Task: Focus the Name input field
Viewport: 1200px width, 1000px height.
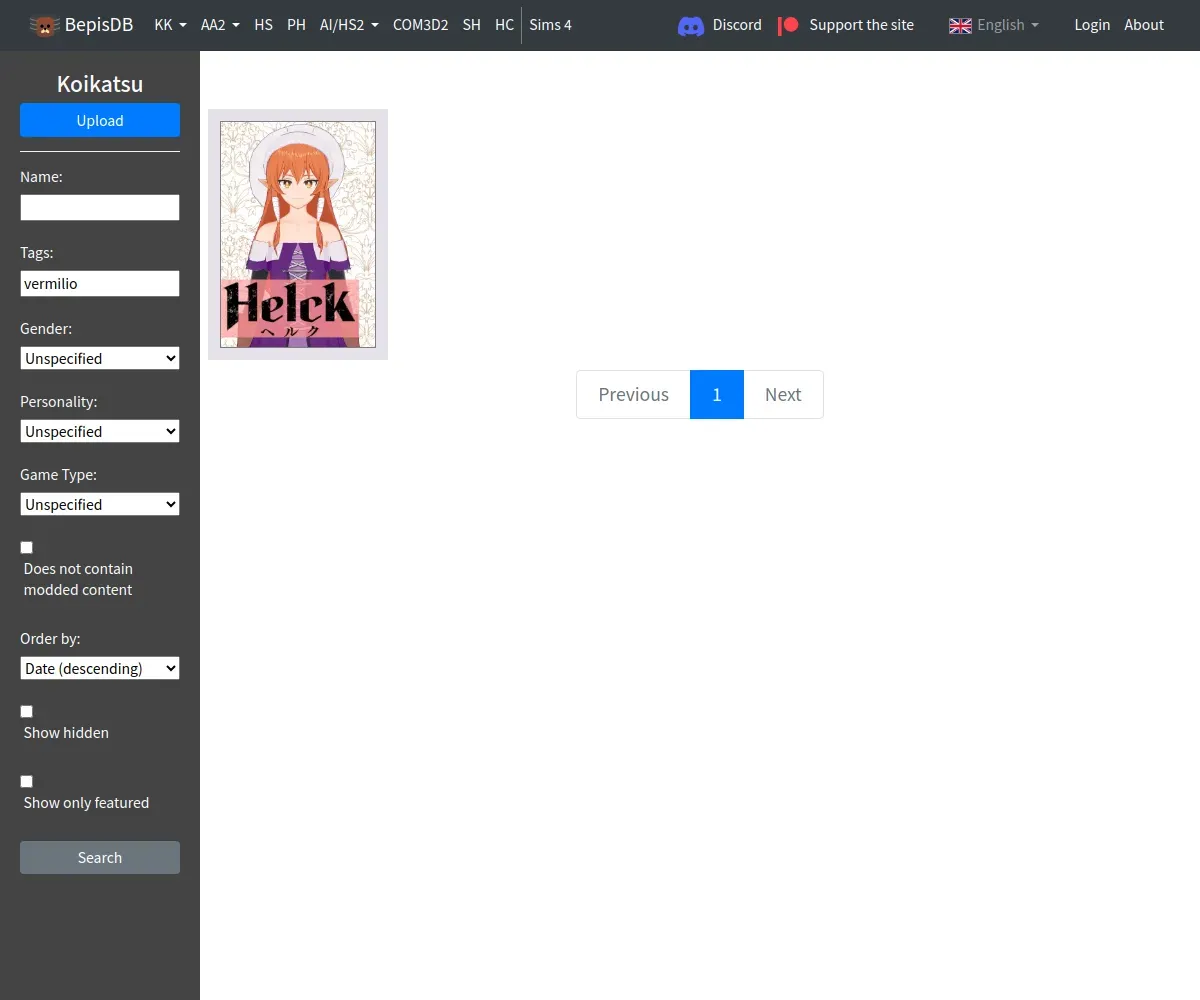Action: 100,207
